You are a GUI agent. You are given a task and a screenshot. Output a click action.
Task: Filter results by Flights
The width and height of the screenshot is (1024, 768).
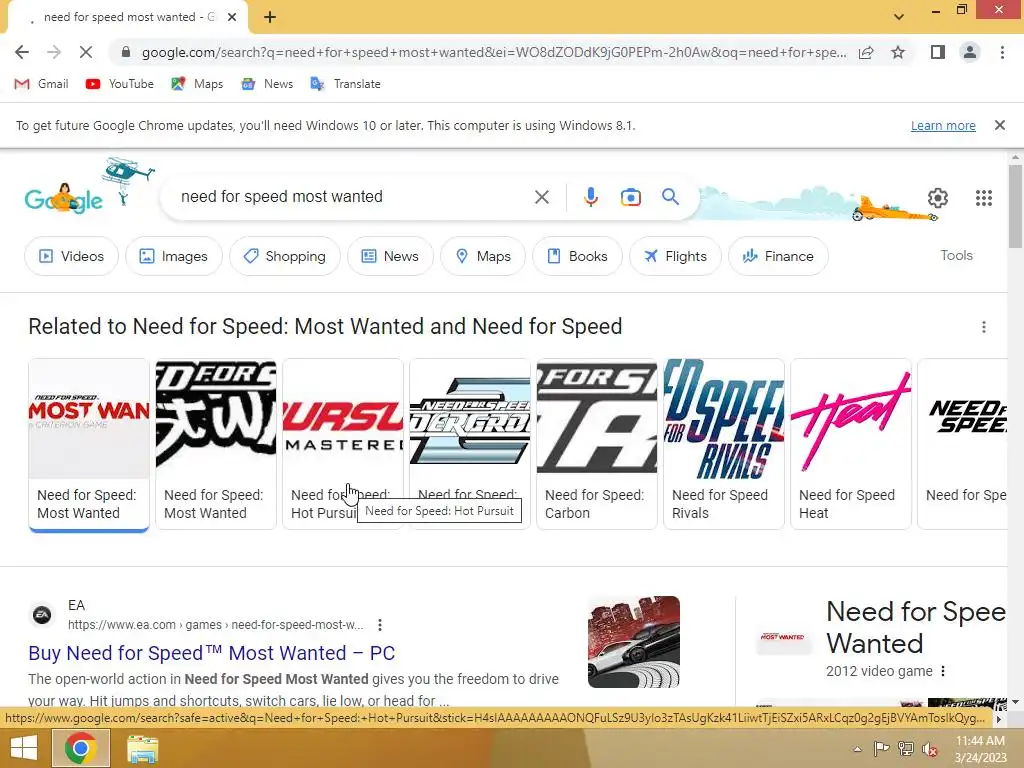pyautogui.click(x=675, y=256)
